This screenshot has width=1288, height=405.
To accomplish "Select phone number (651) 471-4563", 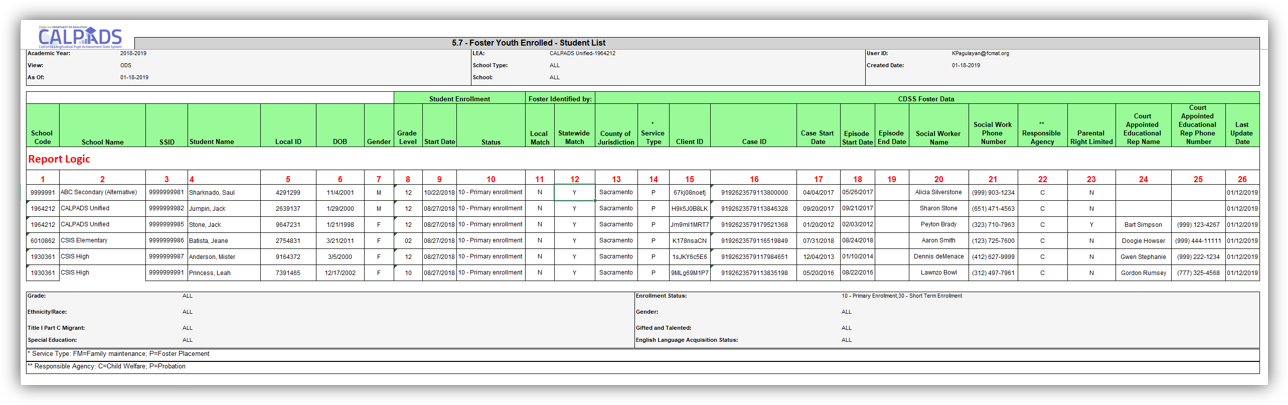I will (993, 208).
